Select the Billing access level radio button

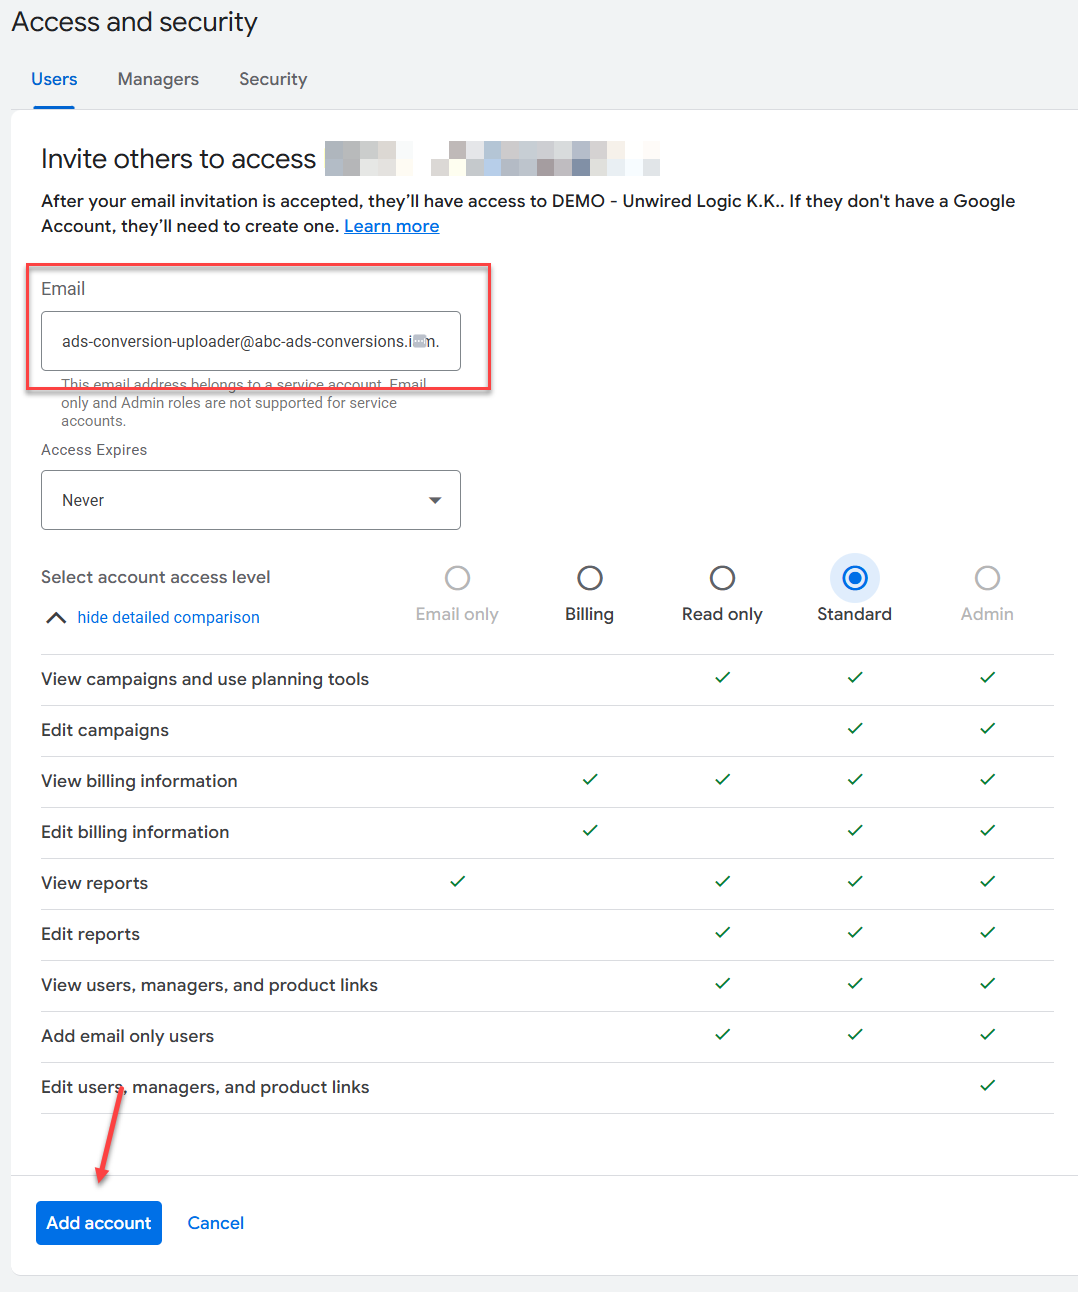click(x=590, y=578)
